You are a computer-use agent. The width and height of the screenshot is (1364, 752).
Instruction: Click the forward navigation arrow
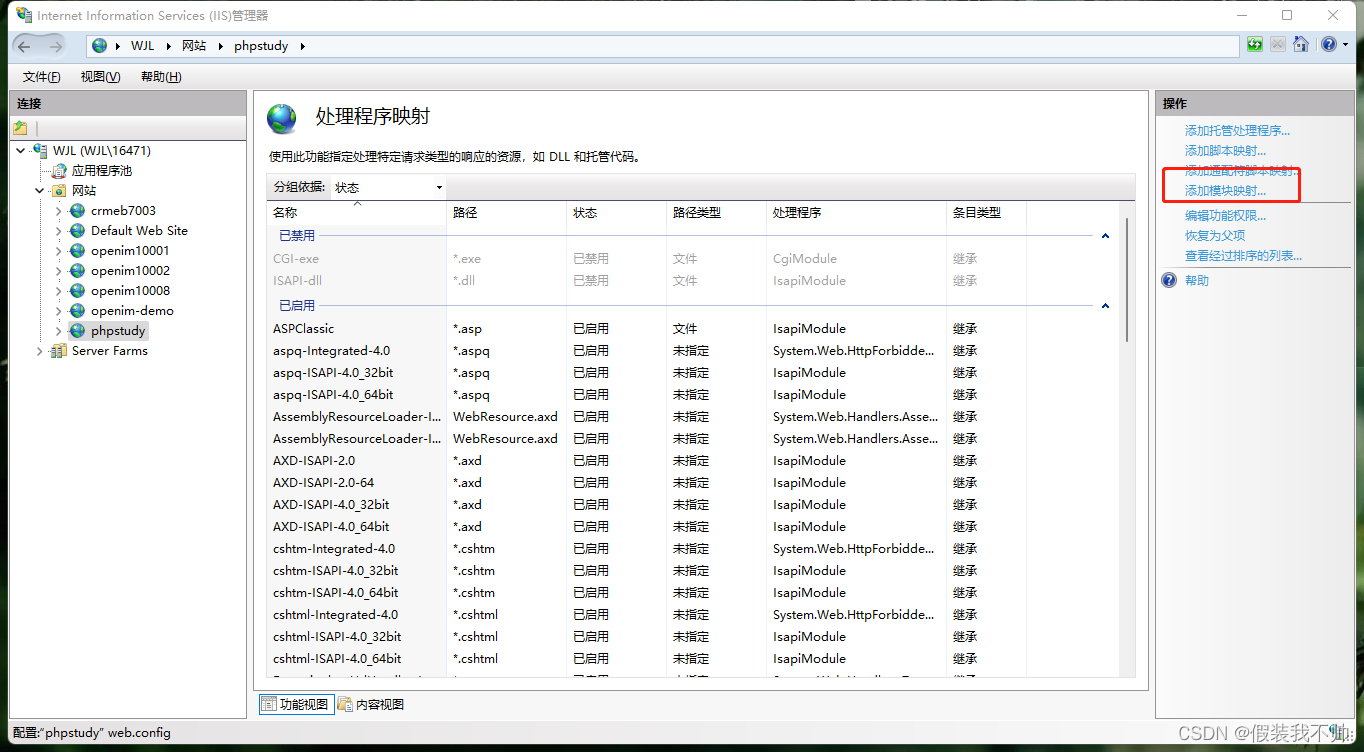click(x=55, y=46)
